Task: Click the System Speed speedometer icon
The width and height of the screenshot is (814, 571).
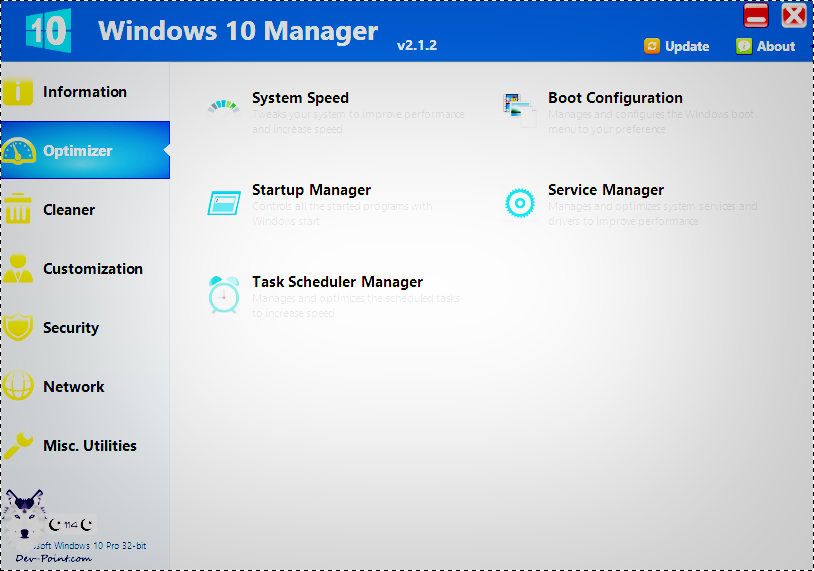Action: click(223, 106)
